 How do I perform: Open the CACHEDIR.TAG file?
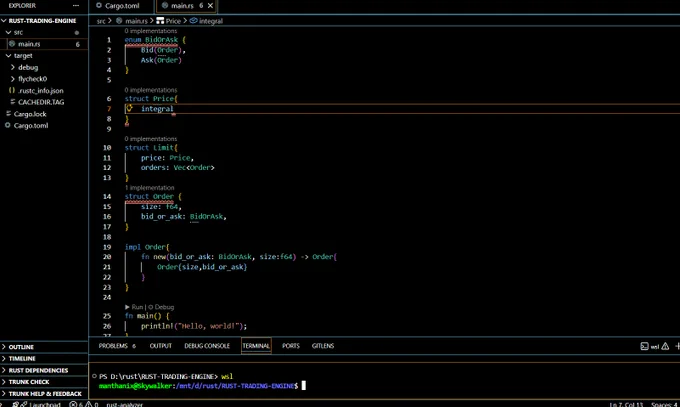click(x=43, y=102)
